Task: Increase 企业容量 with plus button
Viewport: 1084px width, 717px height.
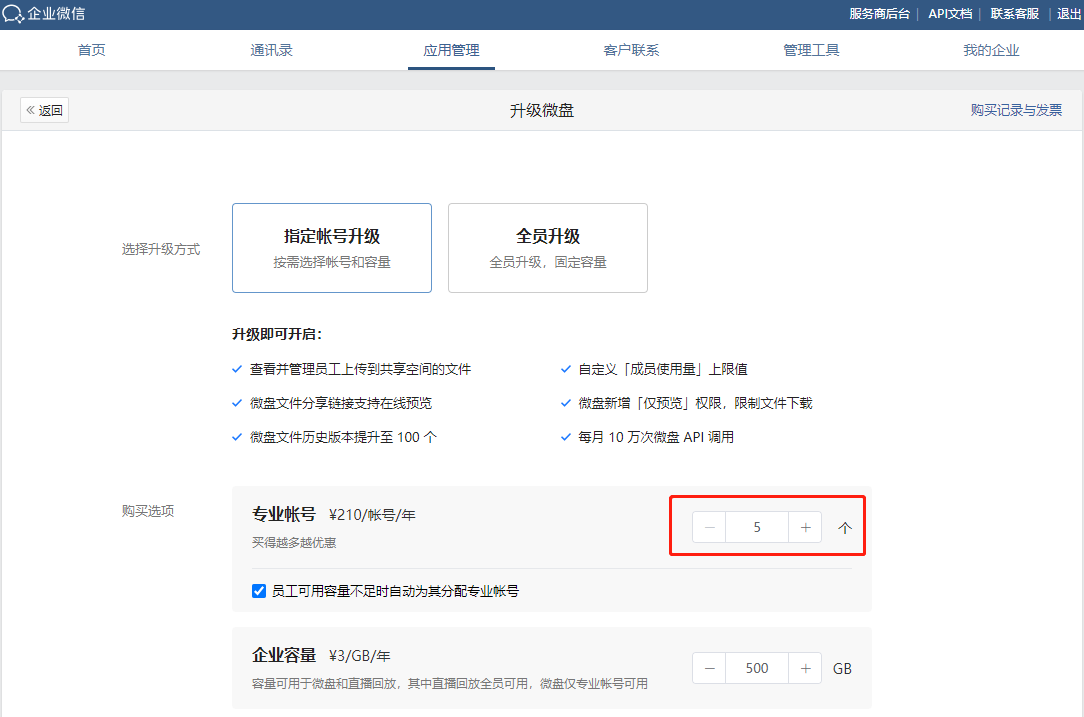Action: pos(805,668)
